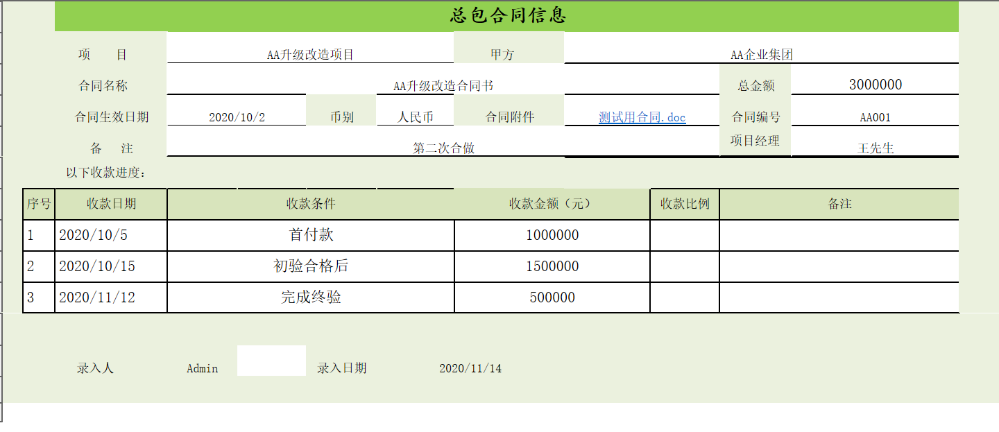Click the project name field AA升级改造项目

[x=310, y=55]
